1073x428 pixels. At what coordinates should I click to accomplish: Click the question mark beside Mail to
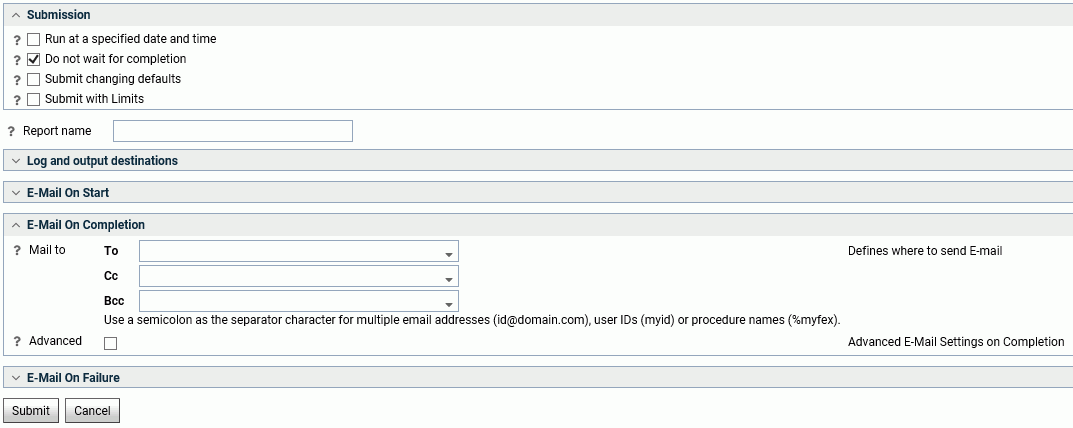17,251
